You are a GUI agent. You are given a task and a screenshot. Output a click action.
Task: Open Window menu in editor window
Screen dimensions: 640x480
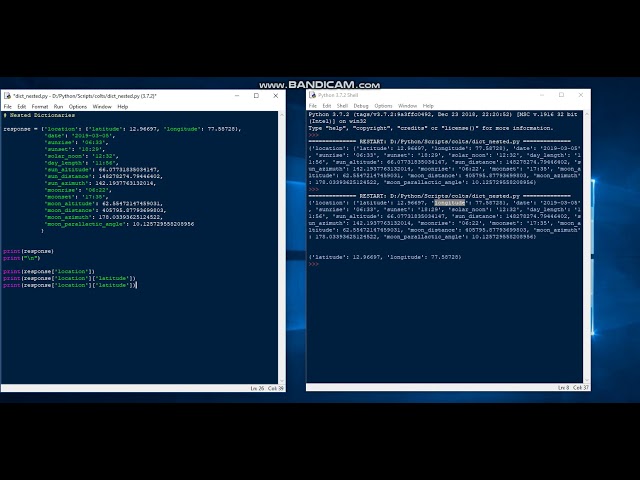(102, 107)
